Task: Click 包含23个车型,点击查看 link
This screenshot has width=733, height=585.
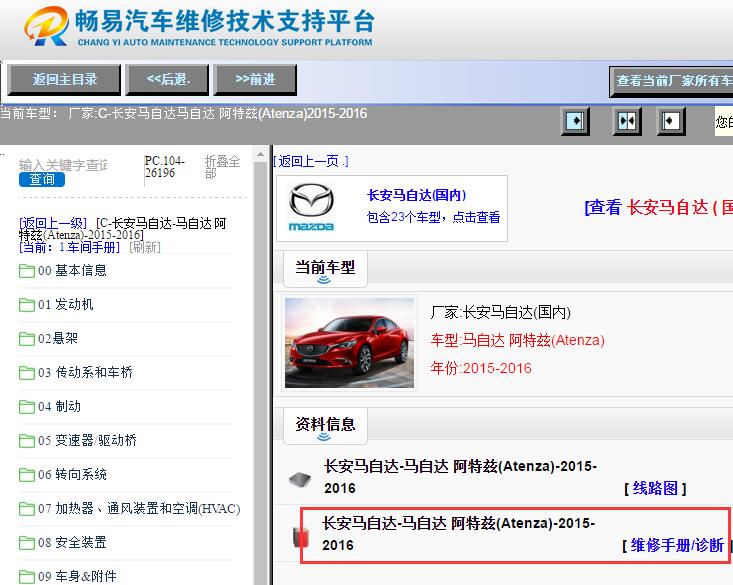Action: (433, 217)
